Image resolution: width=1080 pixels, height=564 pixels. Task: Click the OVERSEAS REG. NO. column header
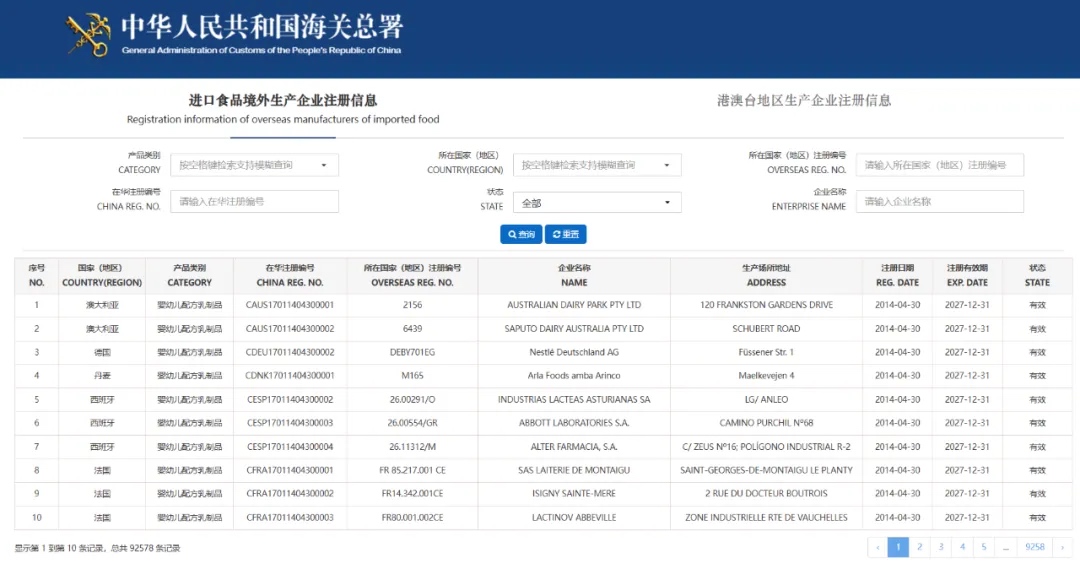(x=412, y=275)
